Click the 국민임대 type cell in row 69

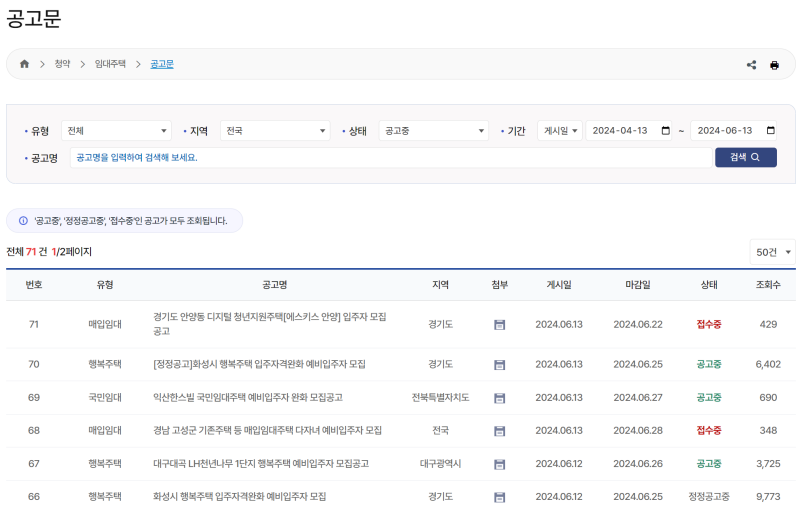[105, 397]
